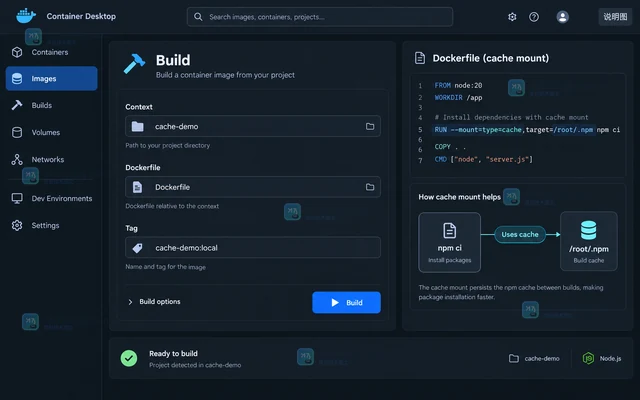
Task: Click code line 'WORKDIR /app'
Action: [458, 98]
